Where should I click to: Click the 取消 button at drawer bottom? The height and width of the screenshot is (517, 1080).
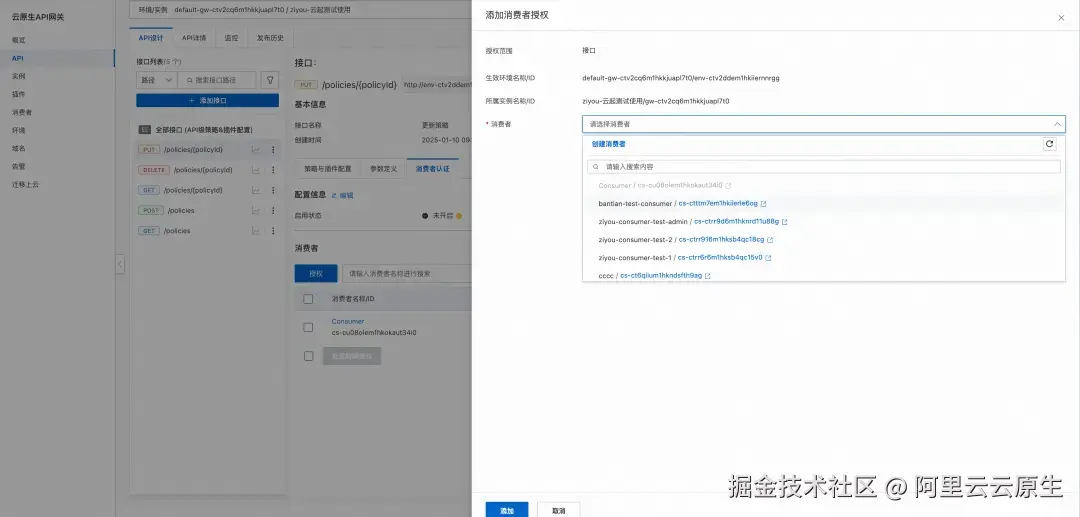[559, 511]
